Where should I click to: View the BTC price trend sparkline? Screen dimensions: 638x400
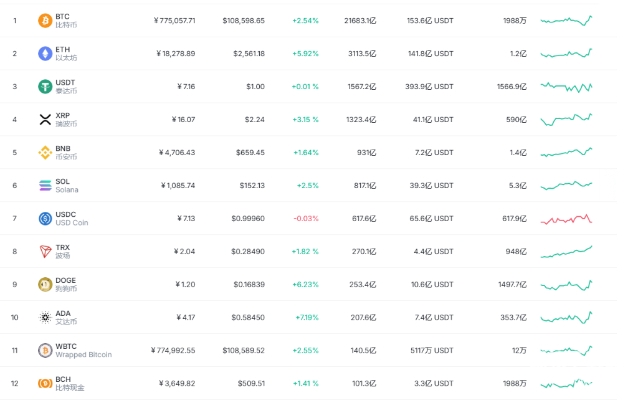pyautogui.click(x=566, y=20)
